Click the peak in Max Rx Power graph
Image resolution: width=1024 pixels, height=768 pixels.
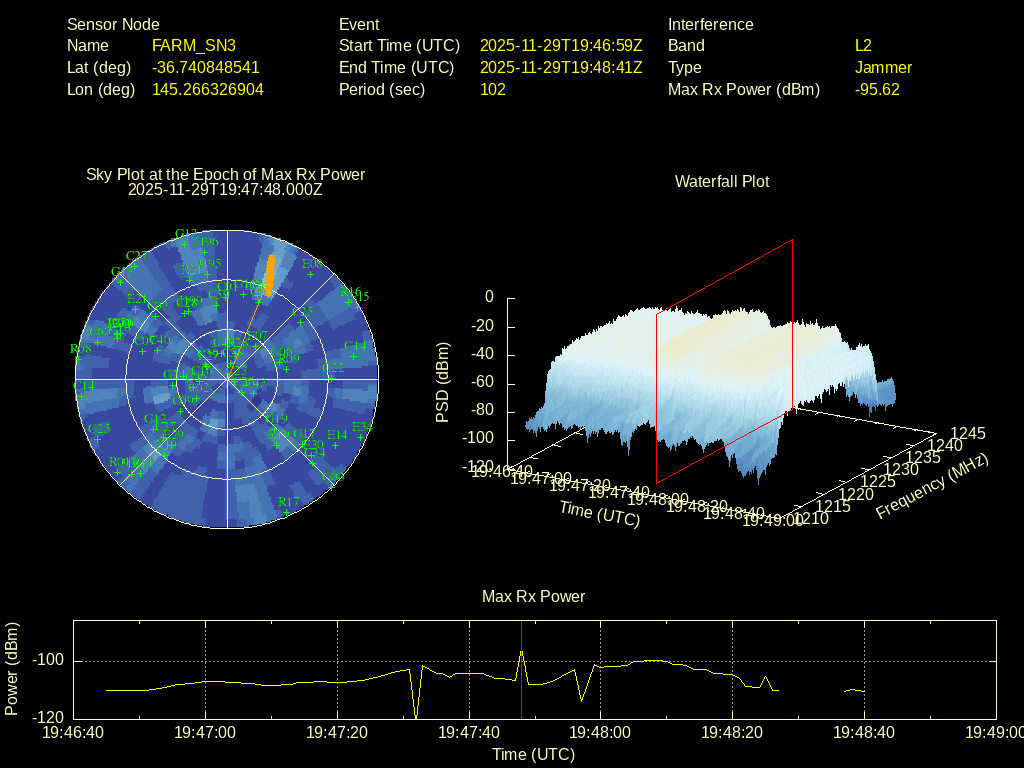coord(521,652)
